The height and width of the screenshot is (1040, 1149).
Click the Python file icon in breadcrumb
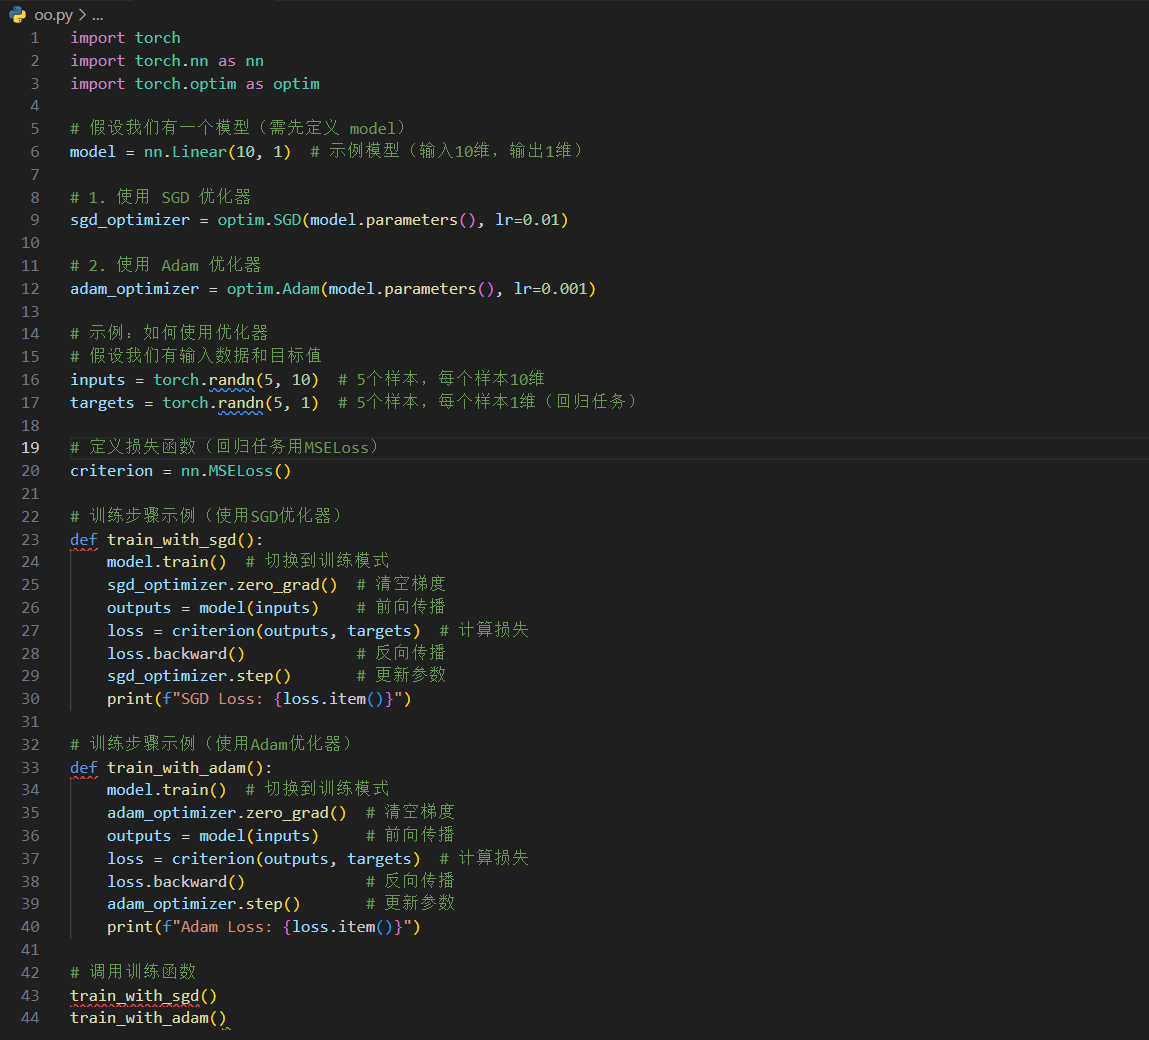(x=18, y=15)
